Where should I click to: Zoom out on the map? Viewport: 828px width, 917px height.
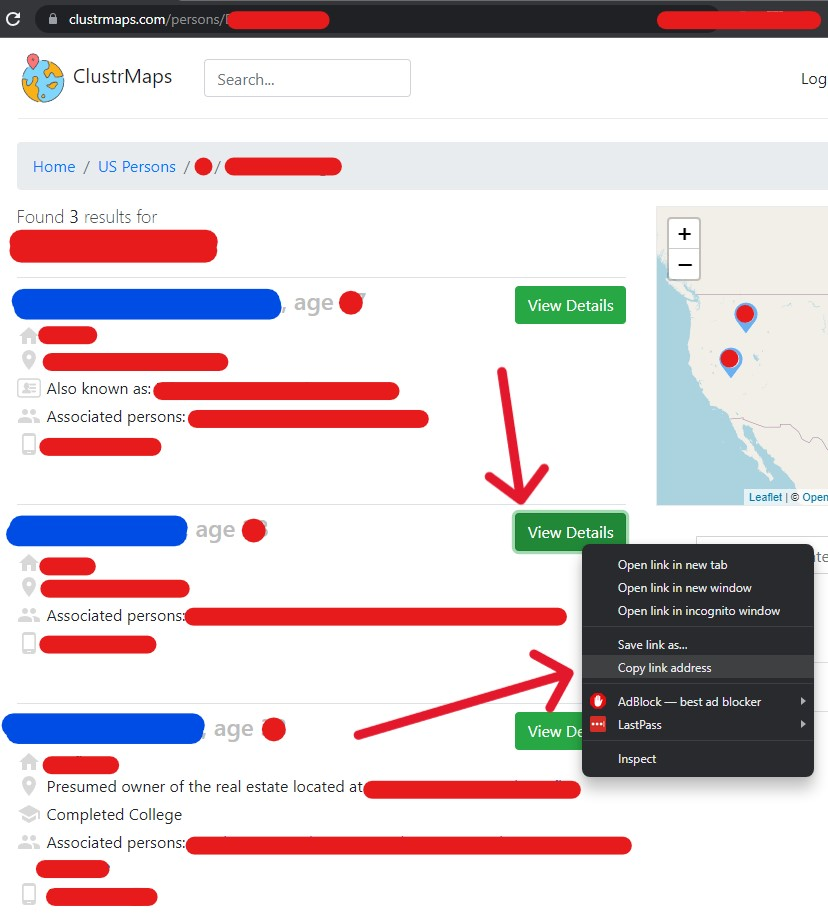tap(684, 265)
